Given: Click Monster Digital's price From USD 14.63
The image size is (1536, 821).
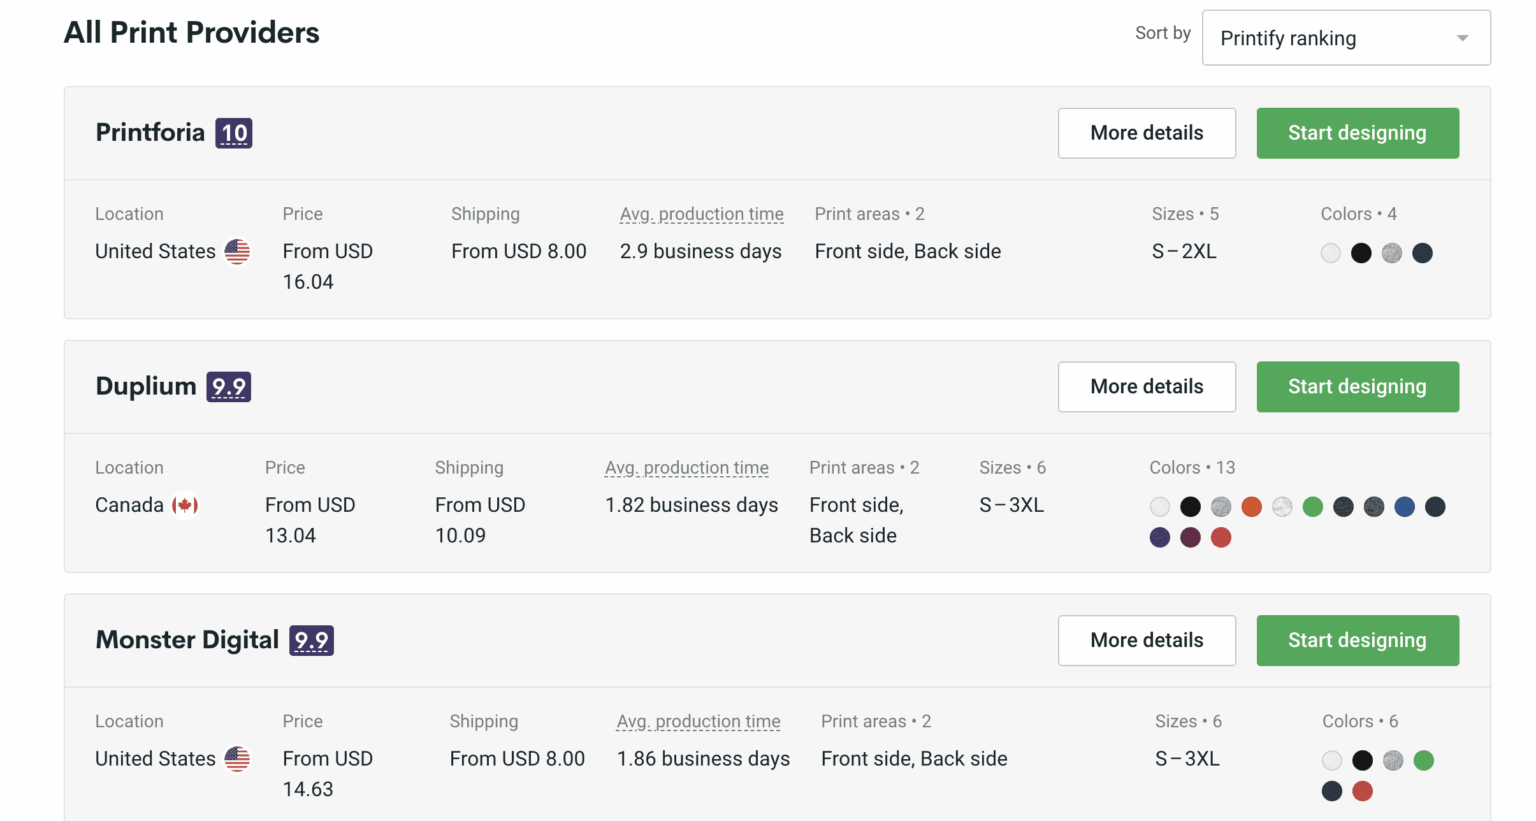Looking at the screenshot, I should (x=328, y=774).
